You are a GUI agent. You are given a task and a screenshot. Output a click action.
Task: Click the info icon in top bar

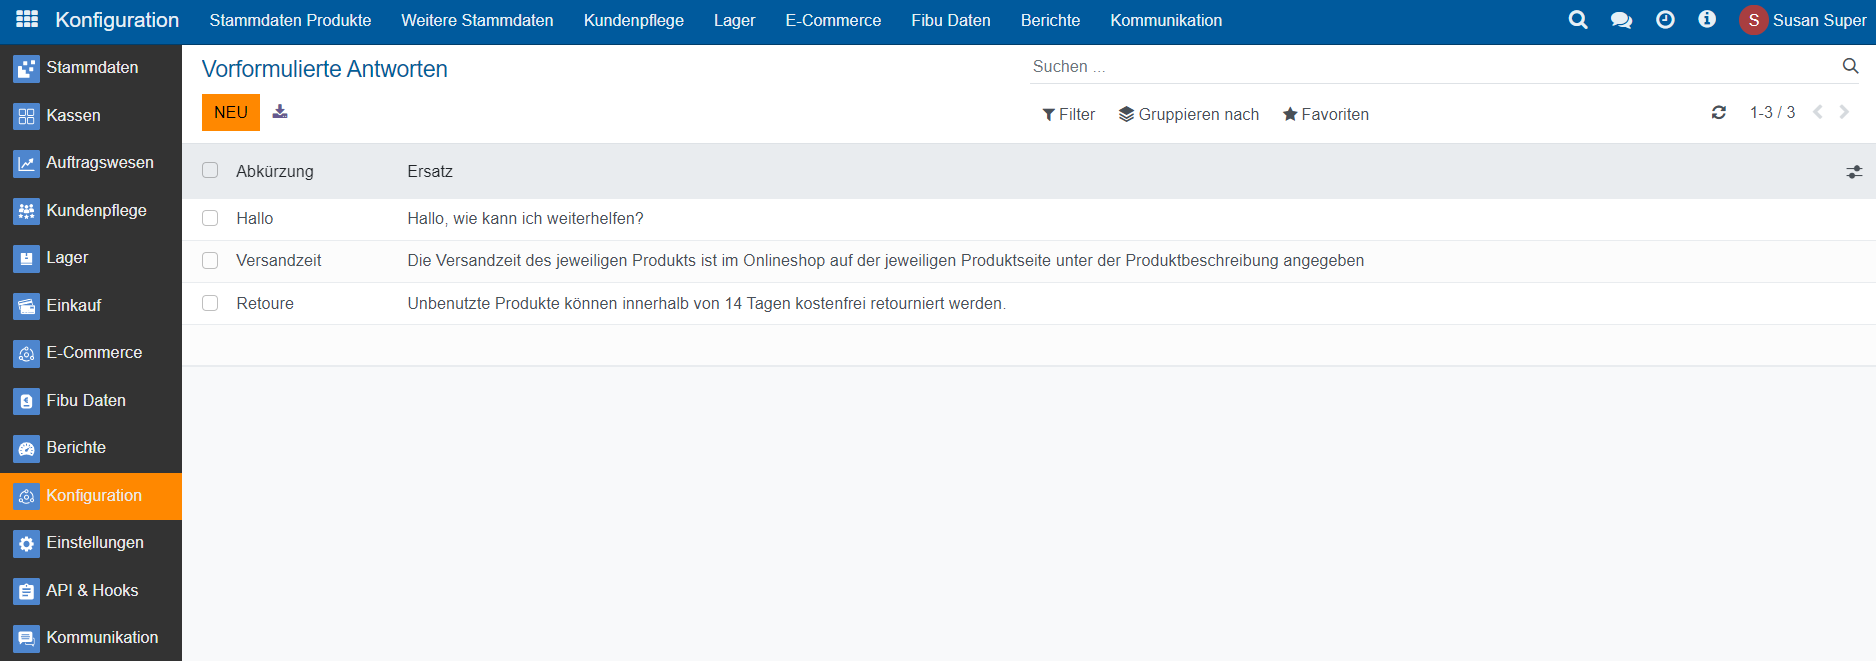click(x=1707, y=20)
